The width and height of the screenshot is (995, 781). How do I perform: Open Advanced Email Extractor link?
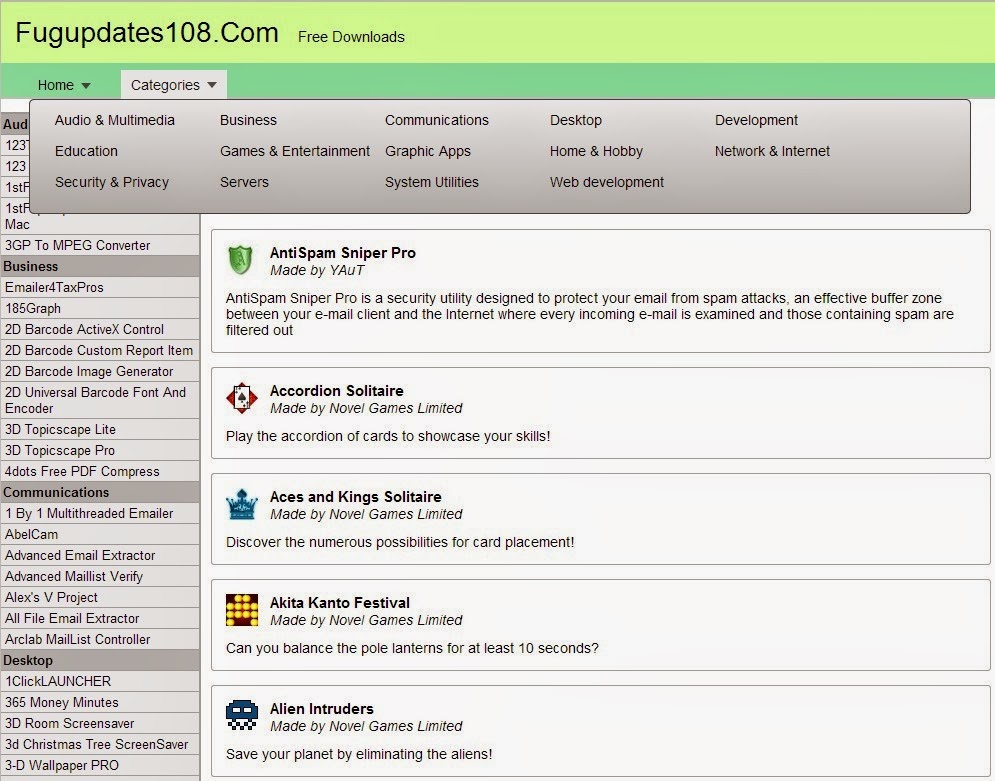click(x=100, y=555)
